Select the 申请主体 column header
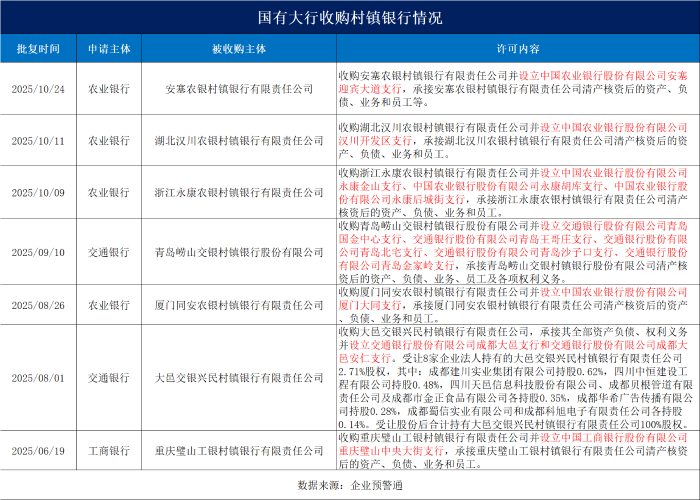This screenshot has height=500, width=700. click(109, 49)
